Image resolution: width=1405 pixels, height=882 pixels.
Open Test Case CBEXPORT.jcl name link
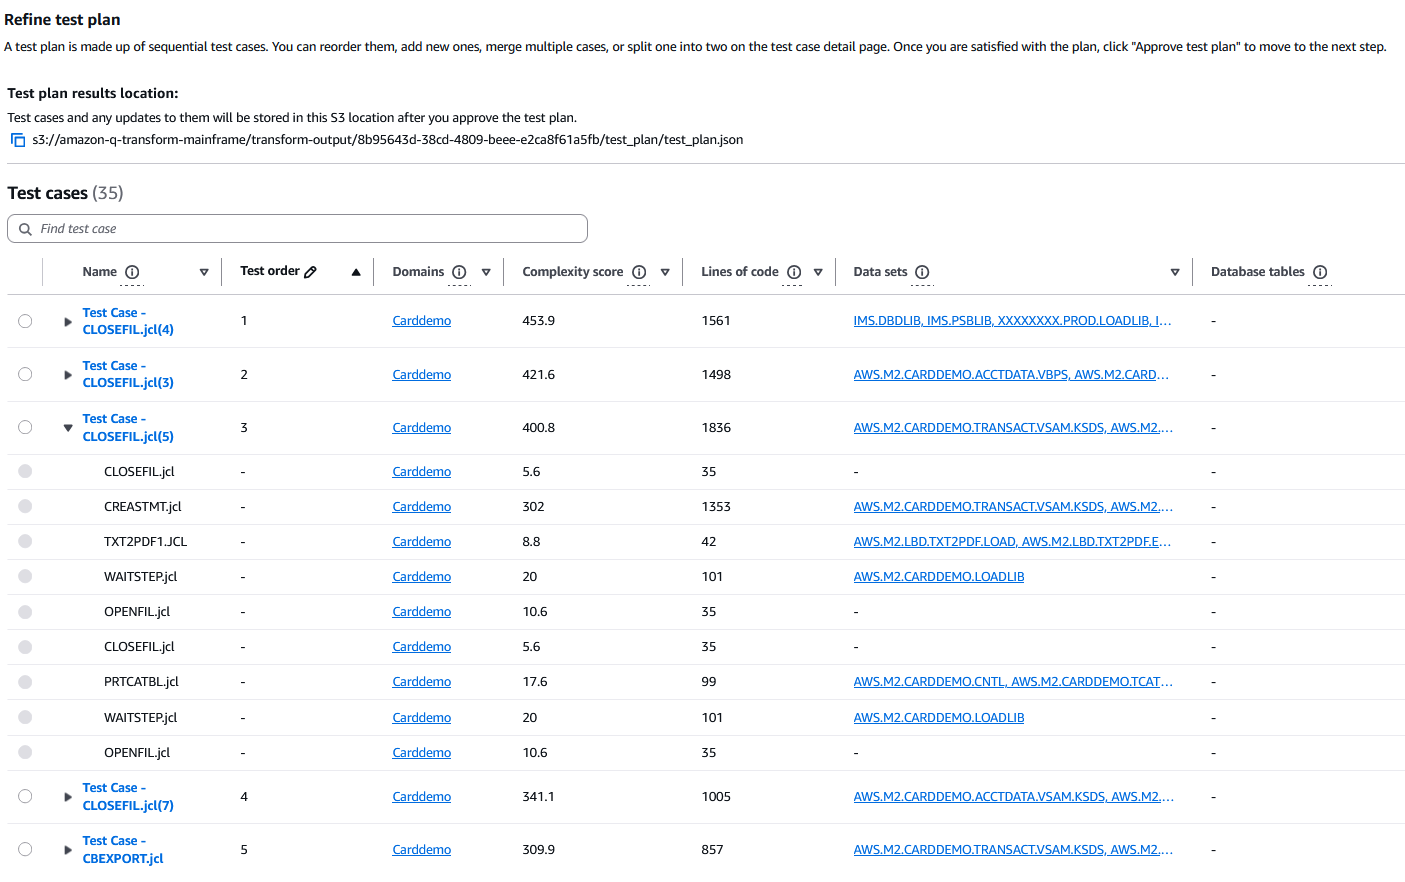[x=122, y=850]
